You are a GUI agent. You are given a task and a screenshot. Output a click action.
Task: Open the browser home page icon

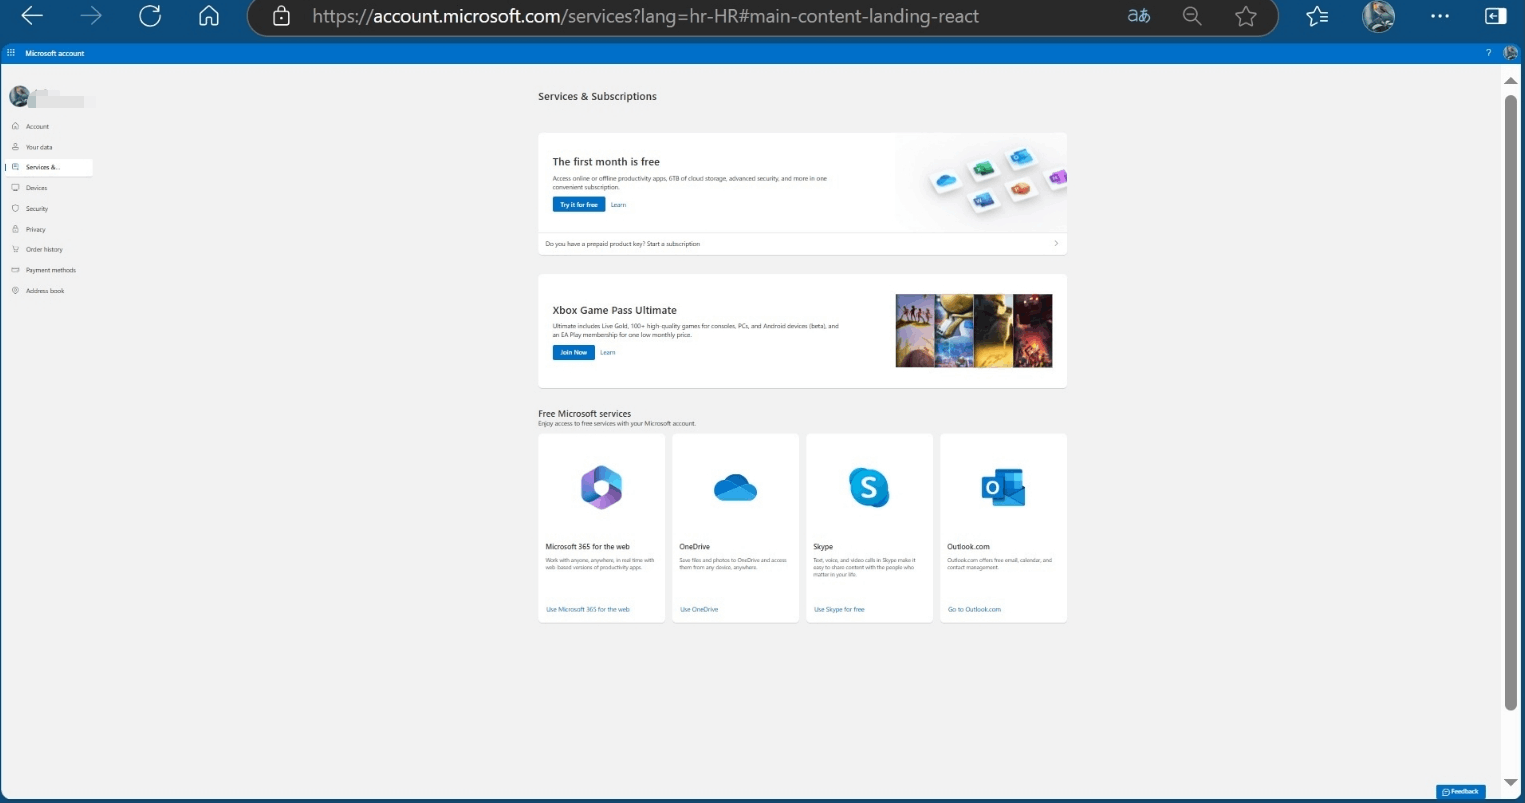point(208,16)
